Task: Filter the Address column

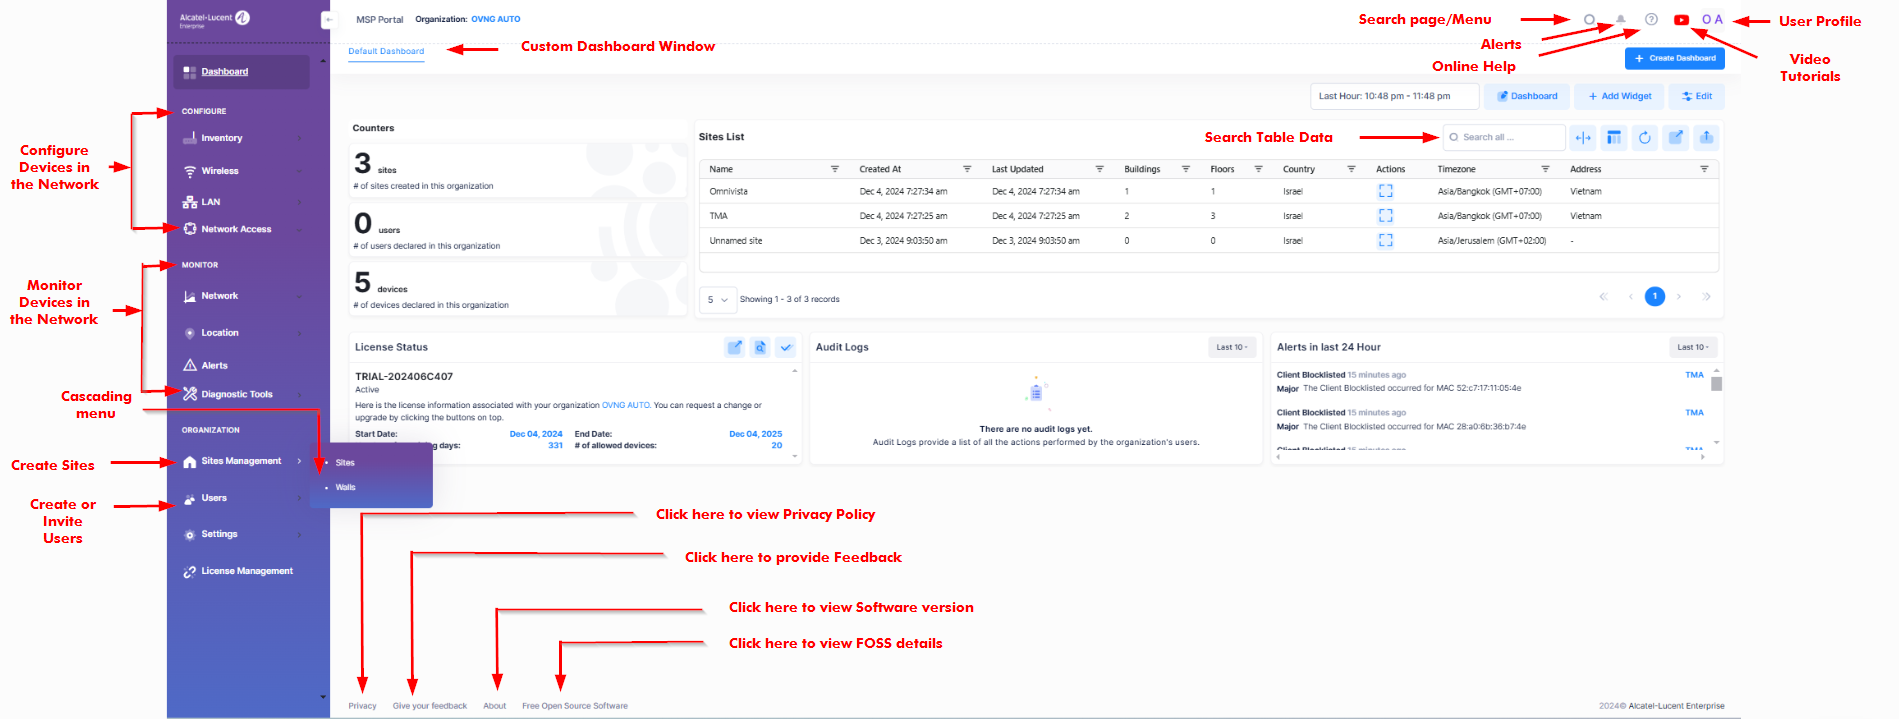Action: (x=1705, y=169)
